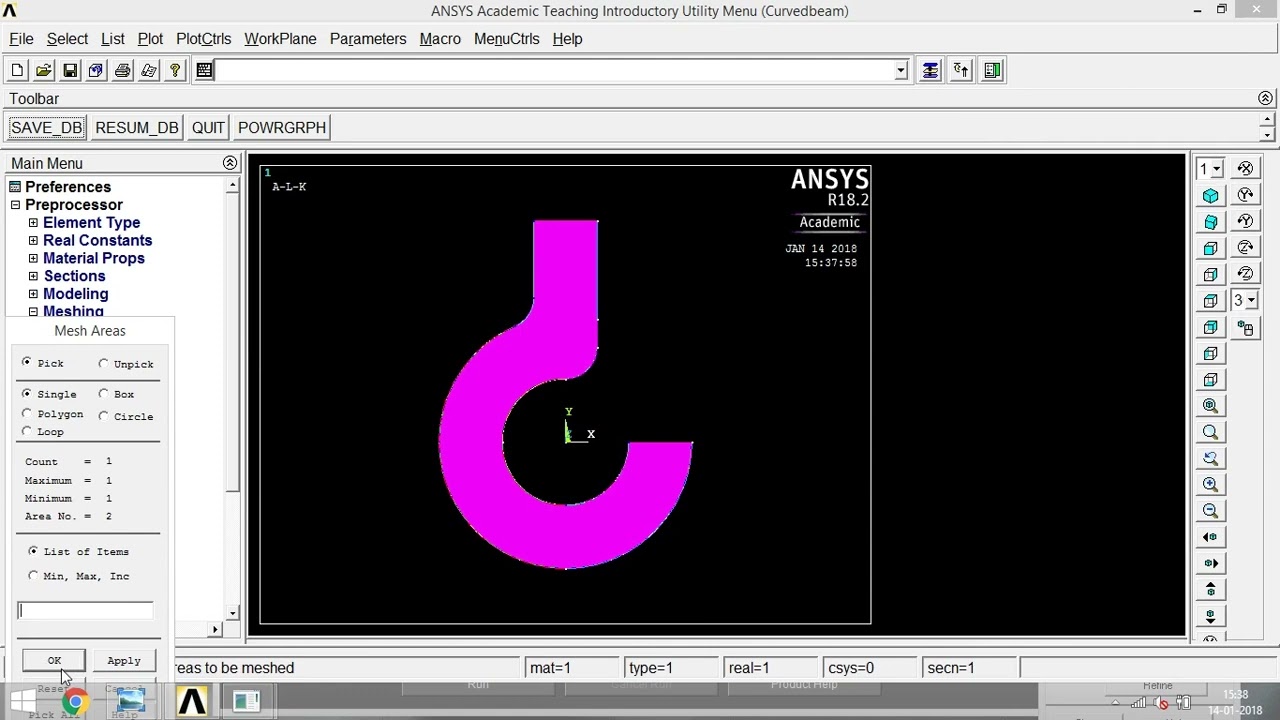Expand Sections tree node
This screenshot has width=1280, height=720.
click(33, 277)
